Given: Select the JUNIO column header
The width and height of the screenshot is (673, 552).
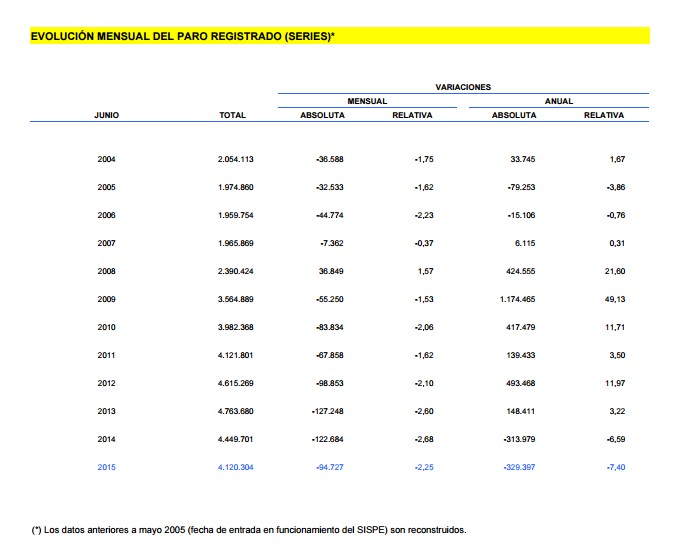Looking at the screenshot, I should pos(106,115).
